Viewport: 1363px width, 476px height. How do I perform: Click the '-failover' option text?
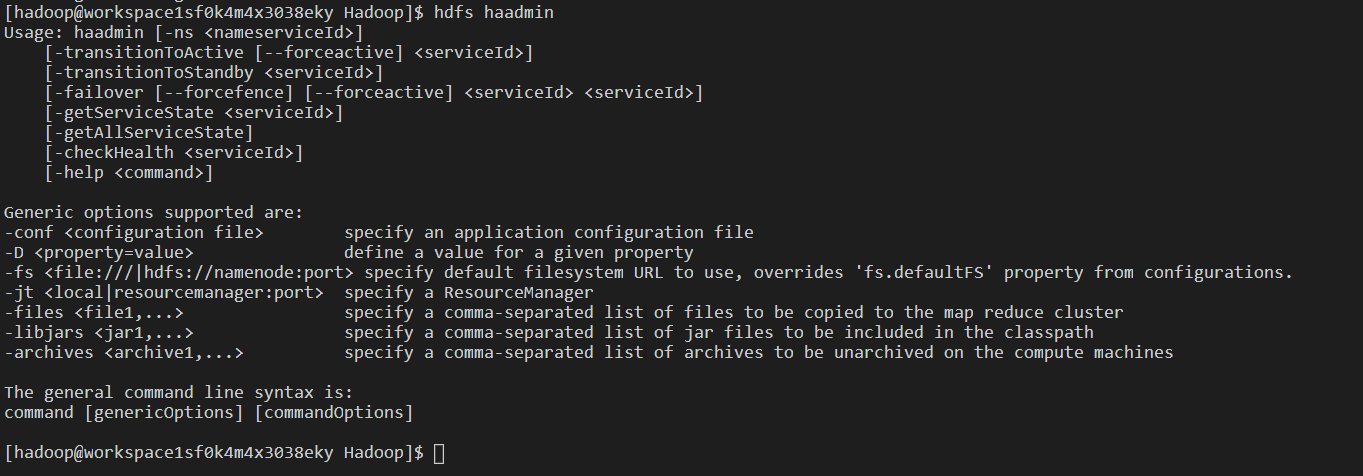[x=99, y=92]
